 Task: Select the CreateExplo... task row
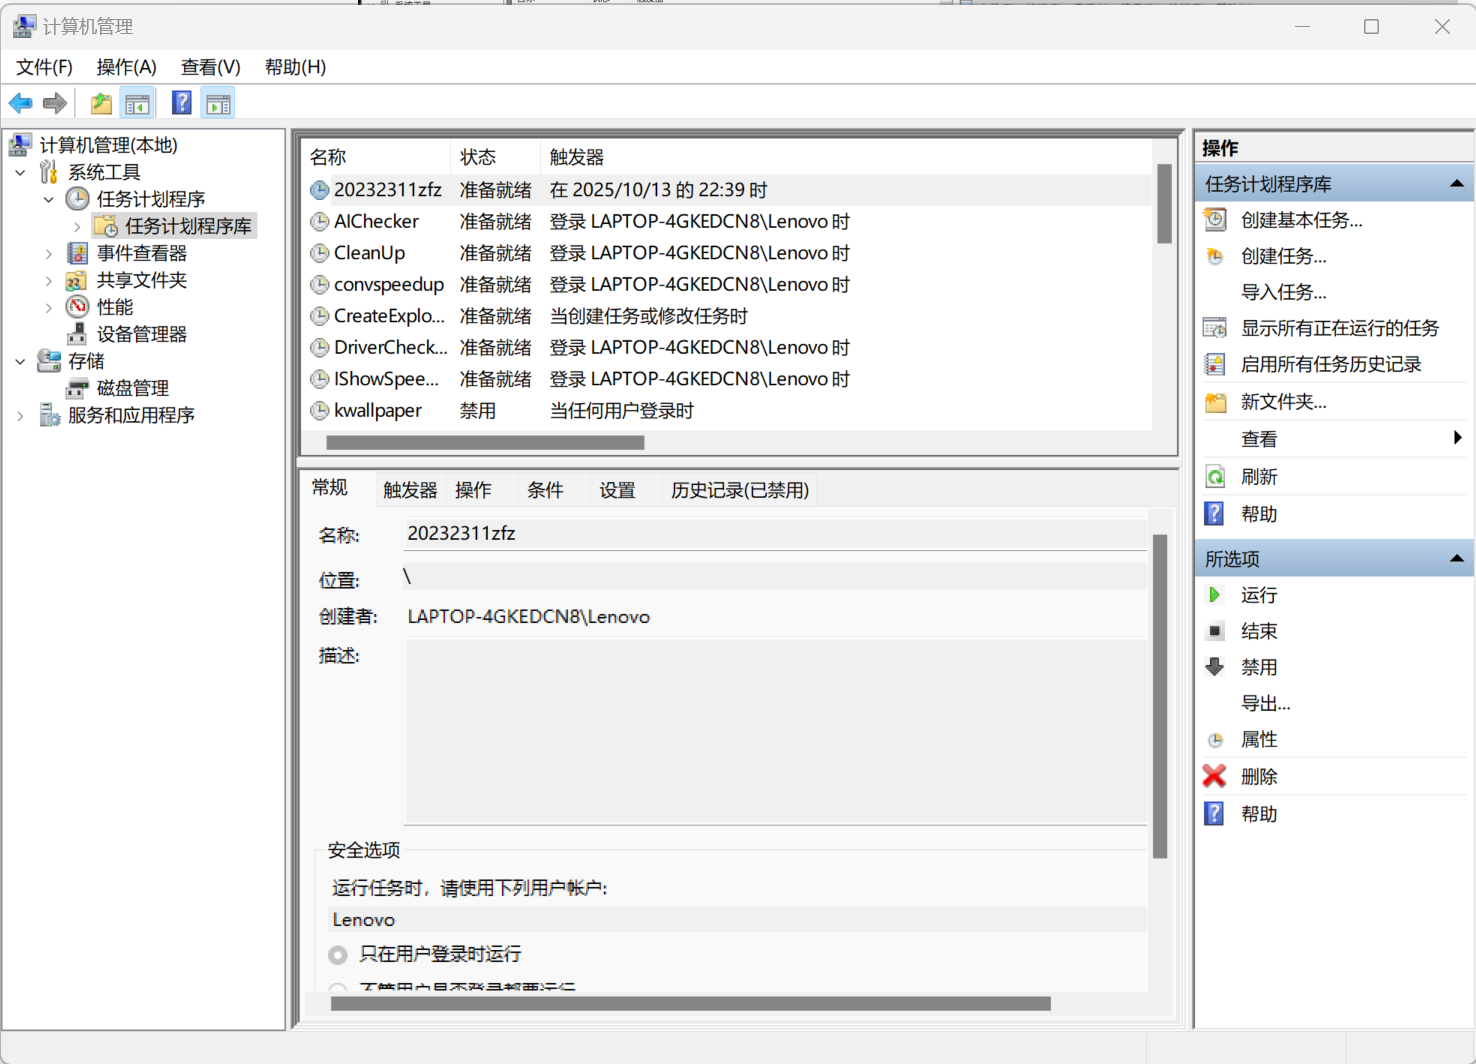(728, 316)
